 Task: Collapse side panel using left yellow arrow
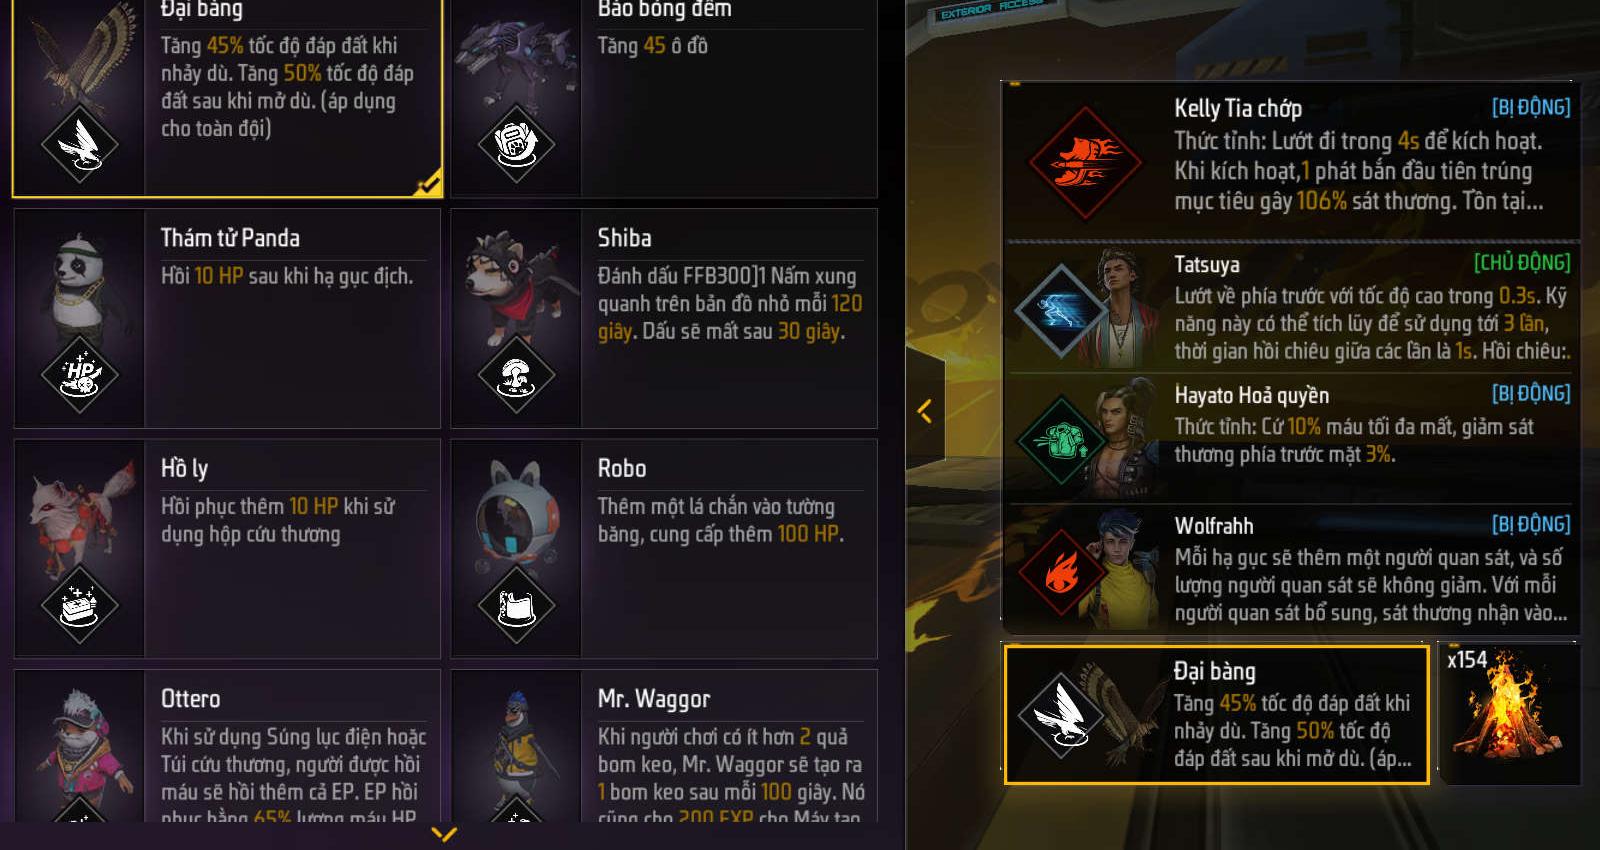[925, 410]
